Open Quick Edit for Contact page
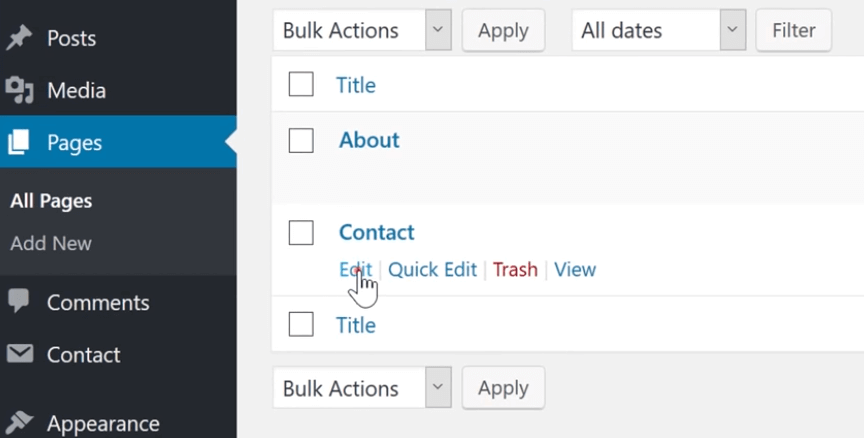Viewport: 864px width, 438px height. point(433,269)
